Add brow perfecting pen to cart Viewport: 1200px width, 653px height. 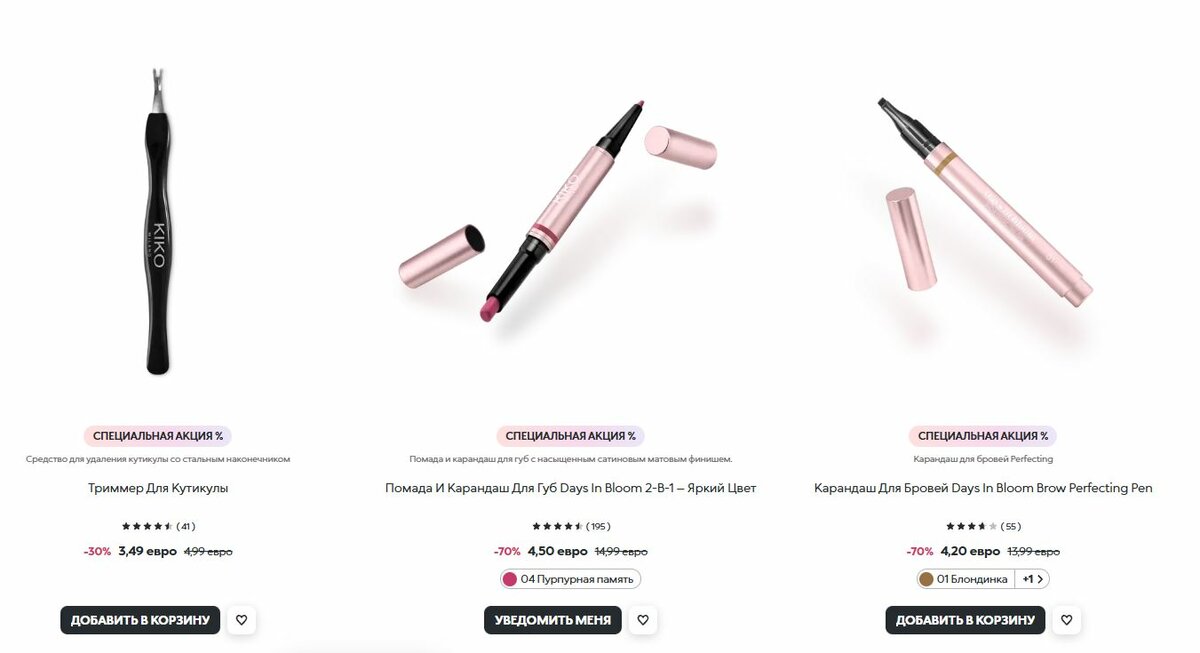[x=965, y=620]
